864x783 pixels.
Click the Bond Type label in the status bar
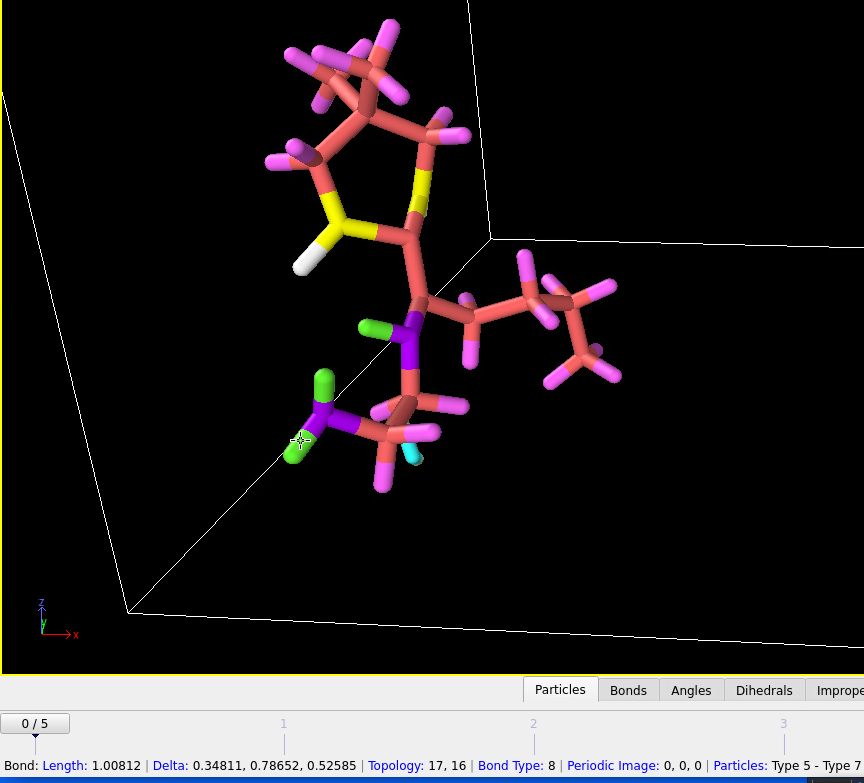512,766
